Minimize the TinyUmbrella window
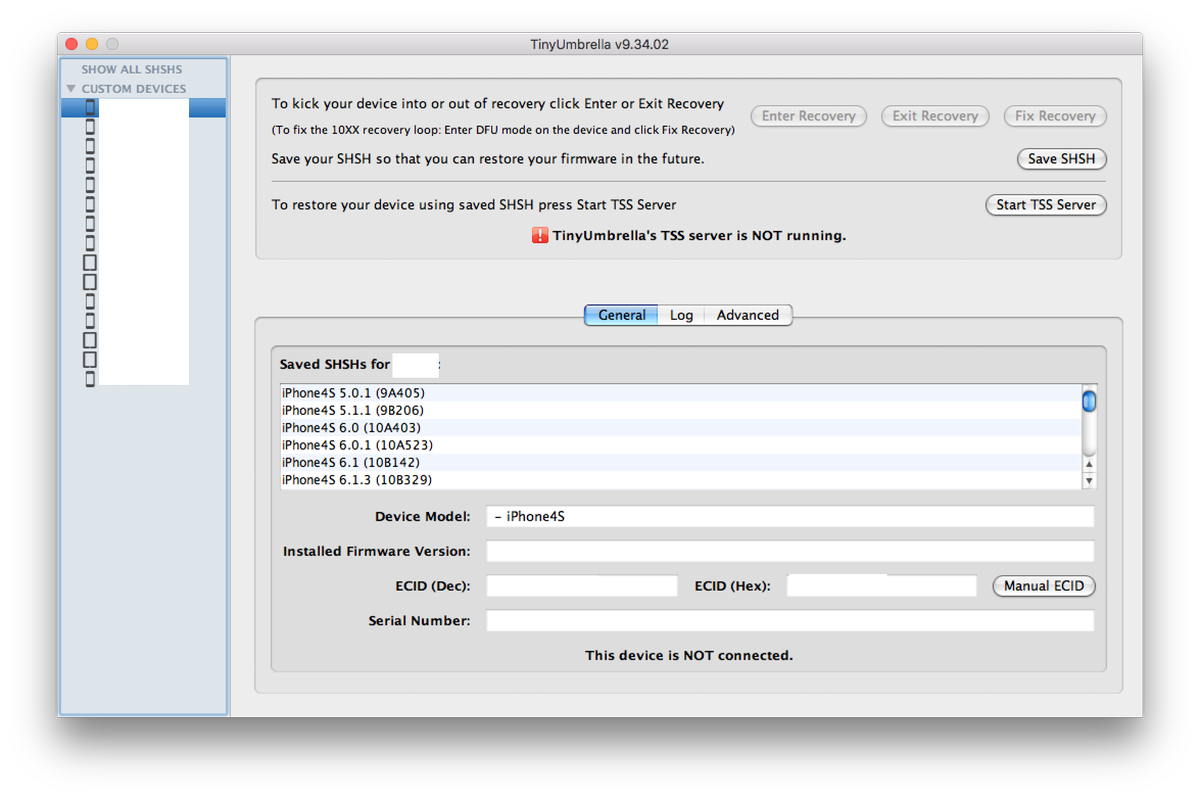Image resolution: width=1200 pixels, height=799 pixels. (x=92, y=44)
